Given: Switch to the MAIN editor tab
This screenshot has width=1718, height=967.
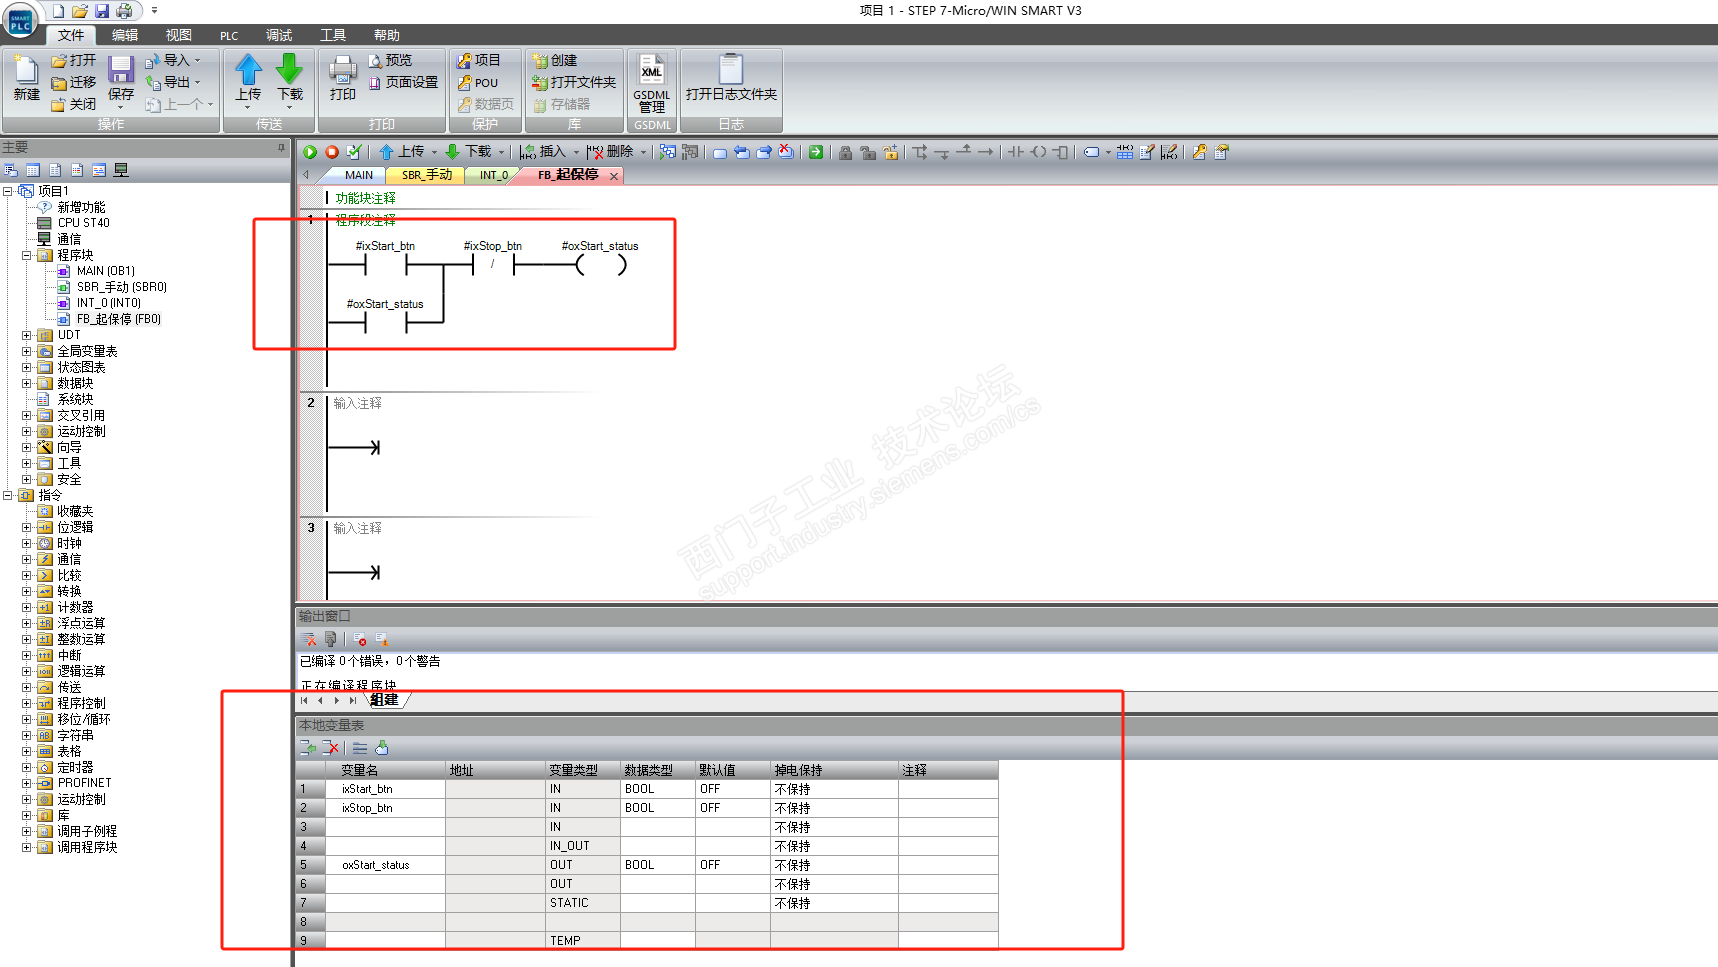Looking at the screenshot, I should [358, 175].
